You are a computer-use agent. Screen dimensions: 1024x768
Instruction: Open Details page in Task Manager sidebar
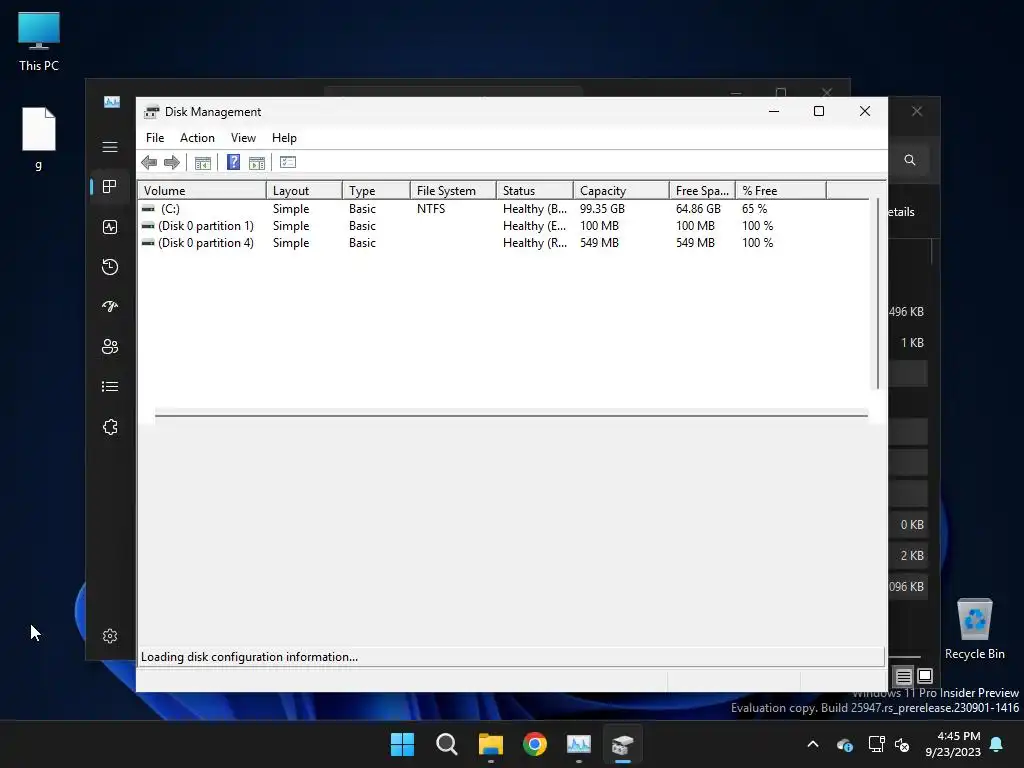110,387
